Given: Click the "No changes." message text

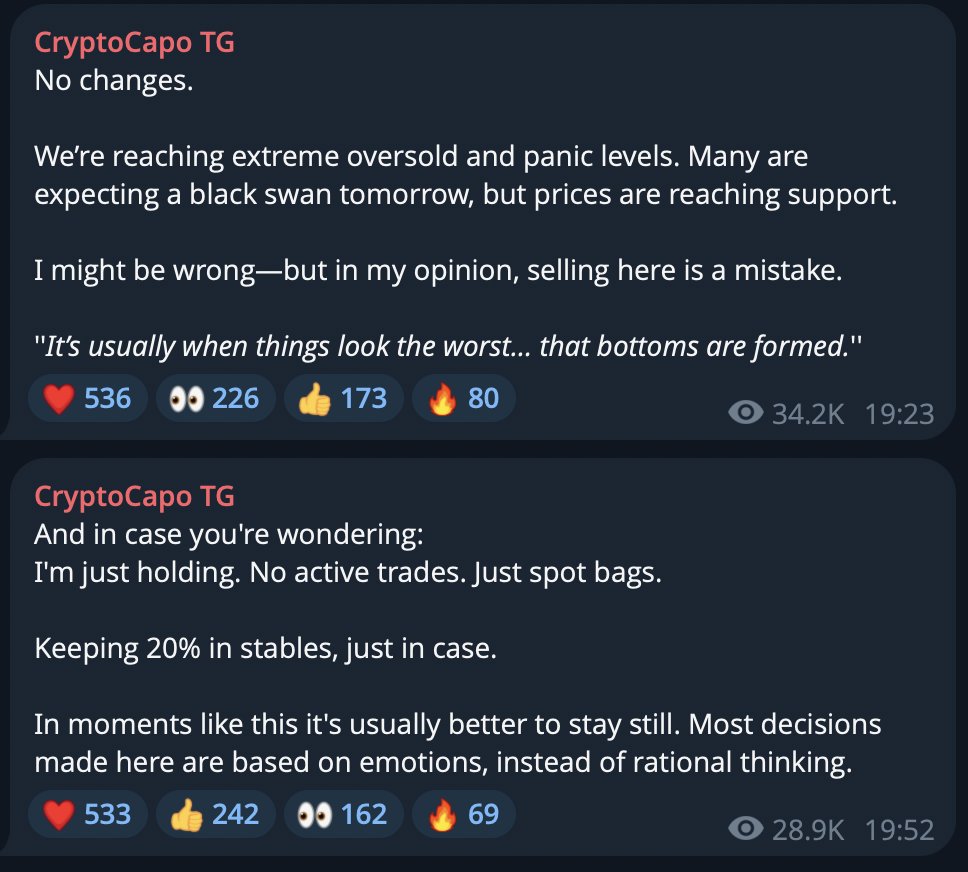Looking at the screenshot, I should pyautogui.click(x=114, y=80).
